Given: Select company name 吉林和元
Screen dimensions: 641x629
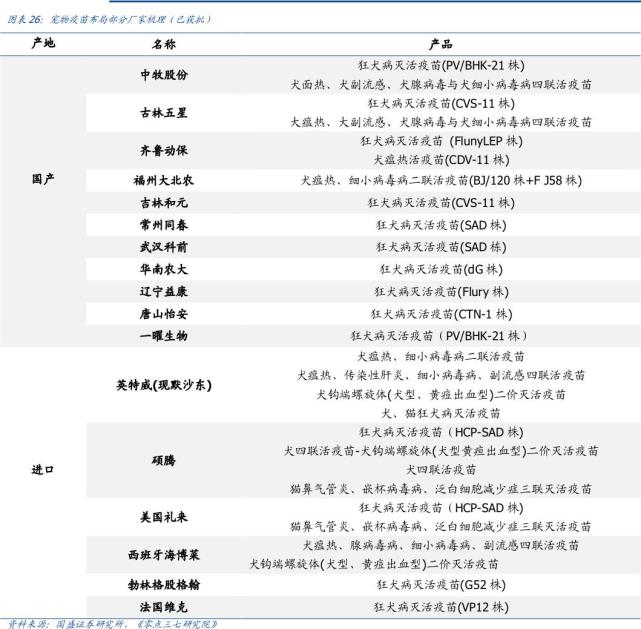Looking at the screenshot, I should [164, 203].
